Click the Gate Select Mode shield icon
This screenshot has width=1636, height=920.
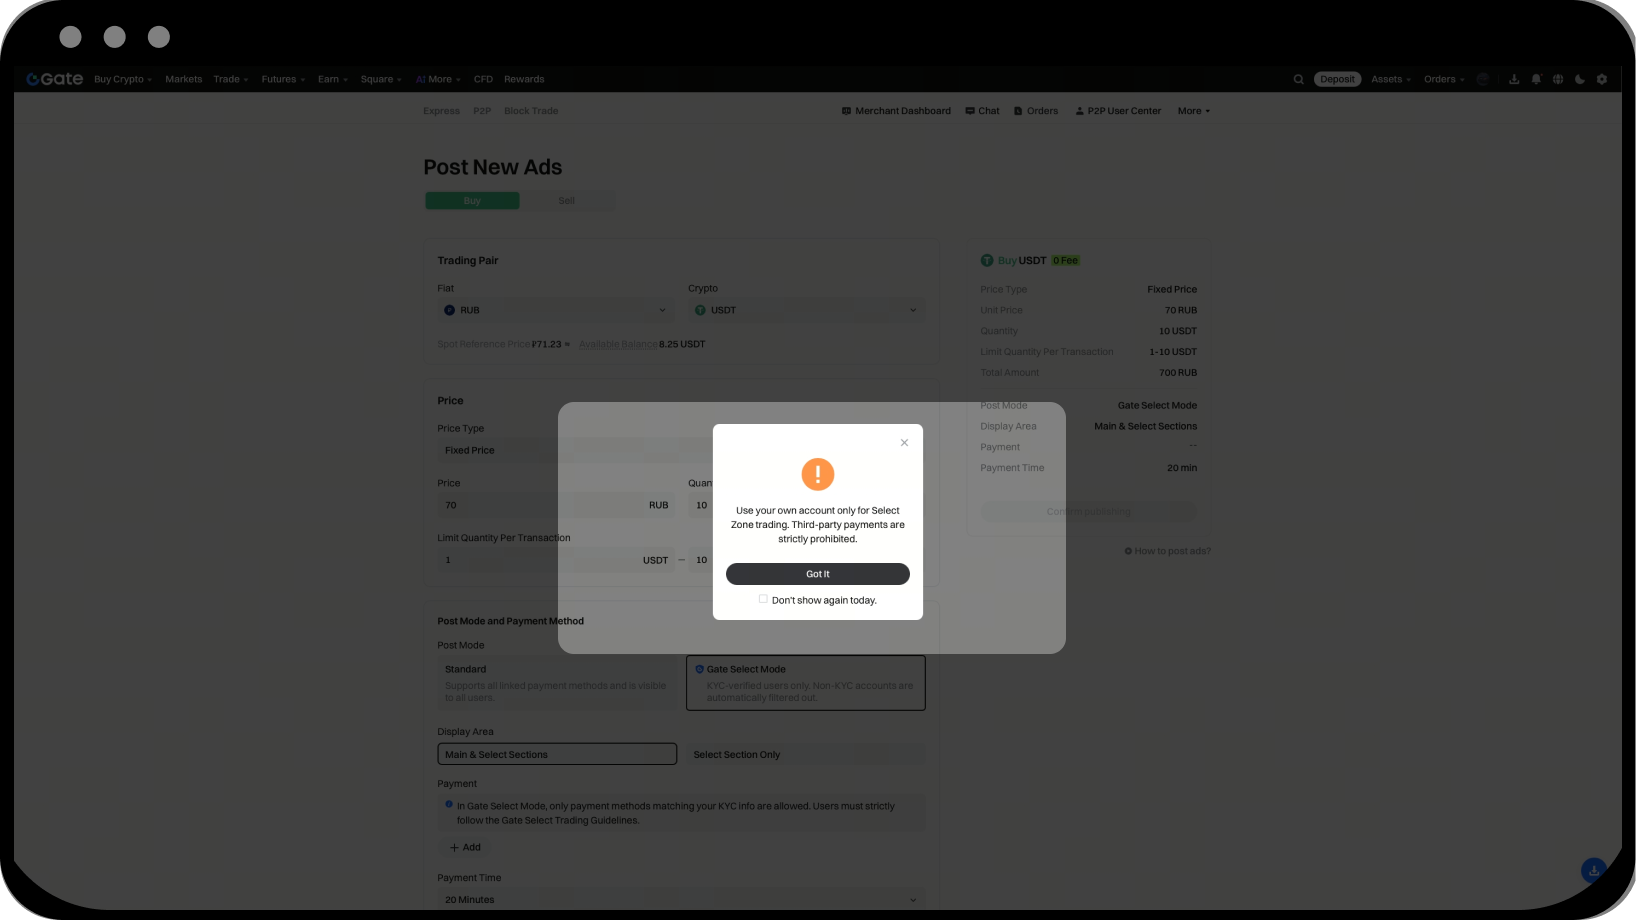[700, 669]
